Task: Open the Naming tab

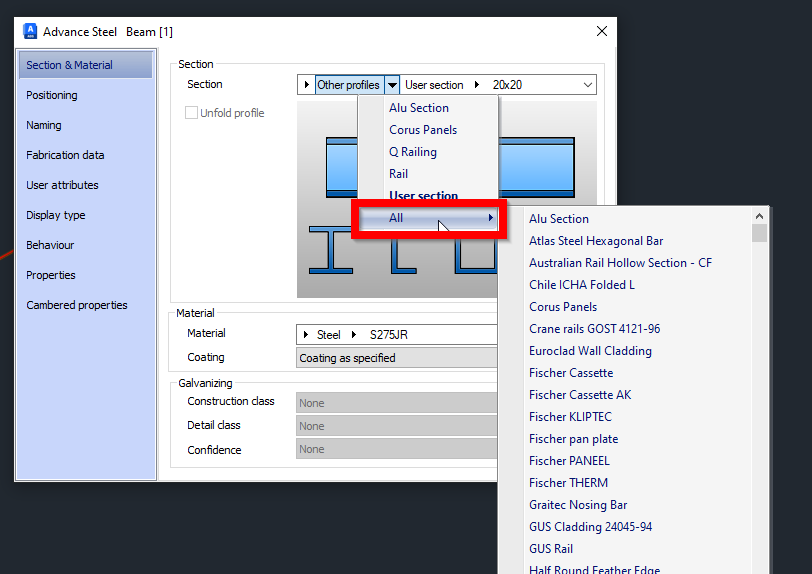Action: point(44,125)
